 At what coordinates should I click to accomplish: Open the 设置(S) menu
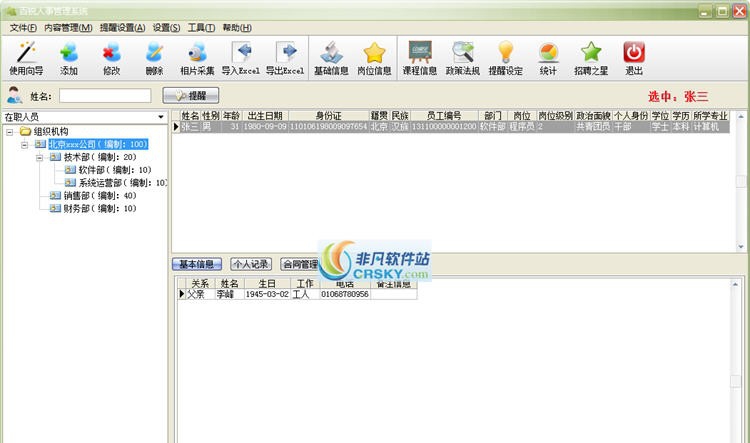click(166, 28)
